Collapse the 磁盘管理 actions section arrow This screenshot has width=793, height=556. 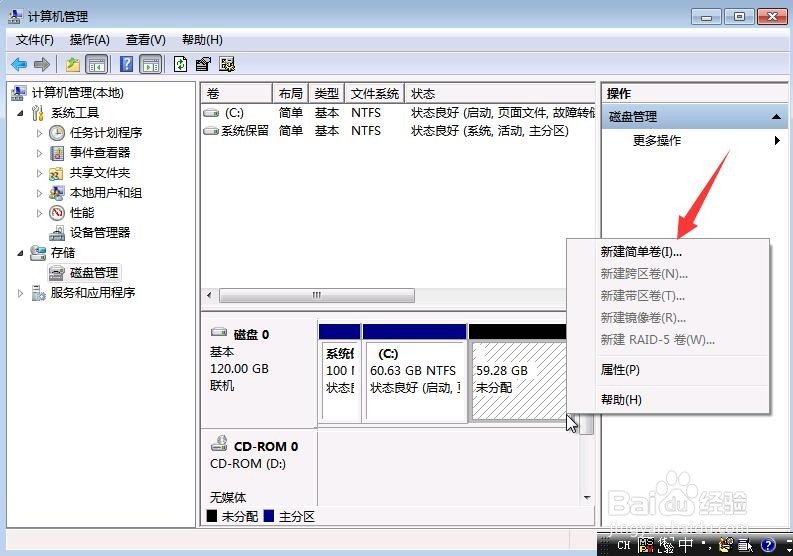(776, 117)
